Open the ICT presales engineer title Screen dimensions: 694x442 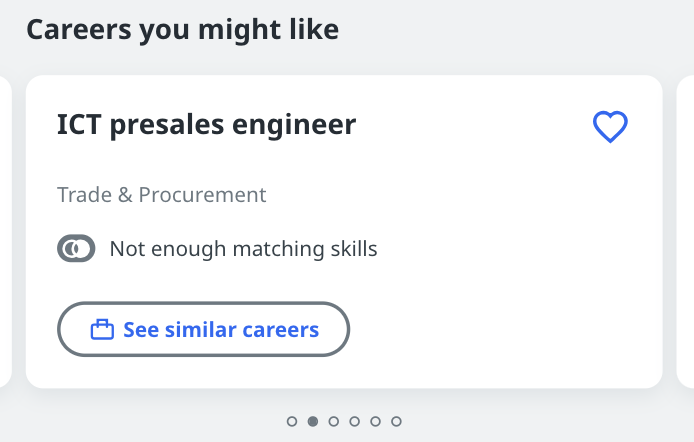tap(206, 125)
